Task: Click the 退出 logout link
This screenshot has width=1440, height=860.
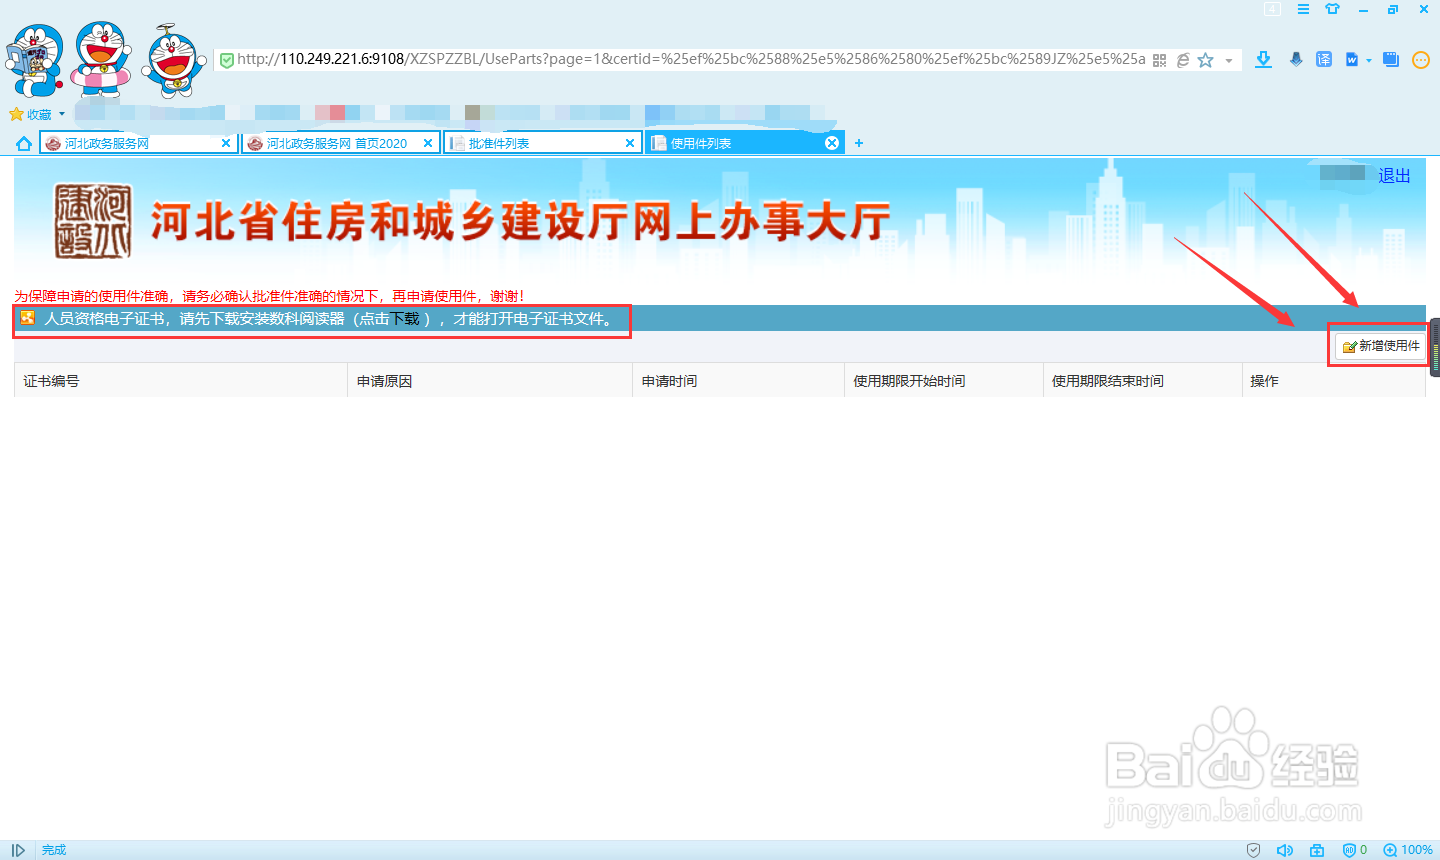Action: tap(1394, 175)
